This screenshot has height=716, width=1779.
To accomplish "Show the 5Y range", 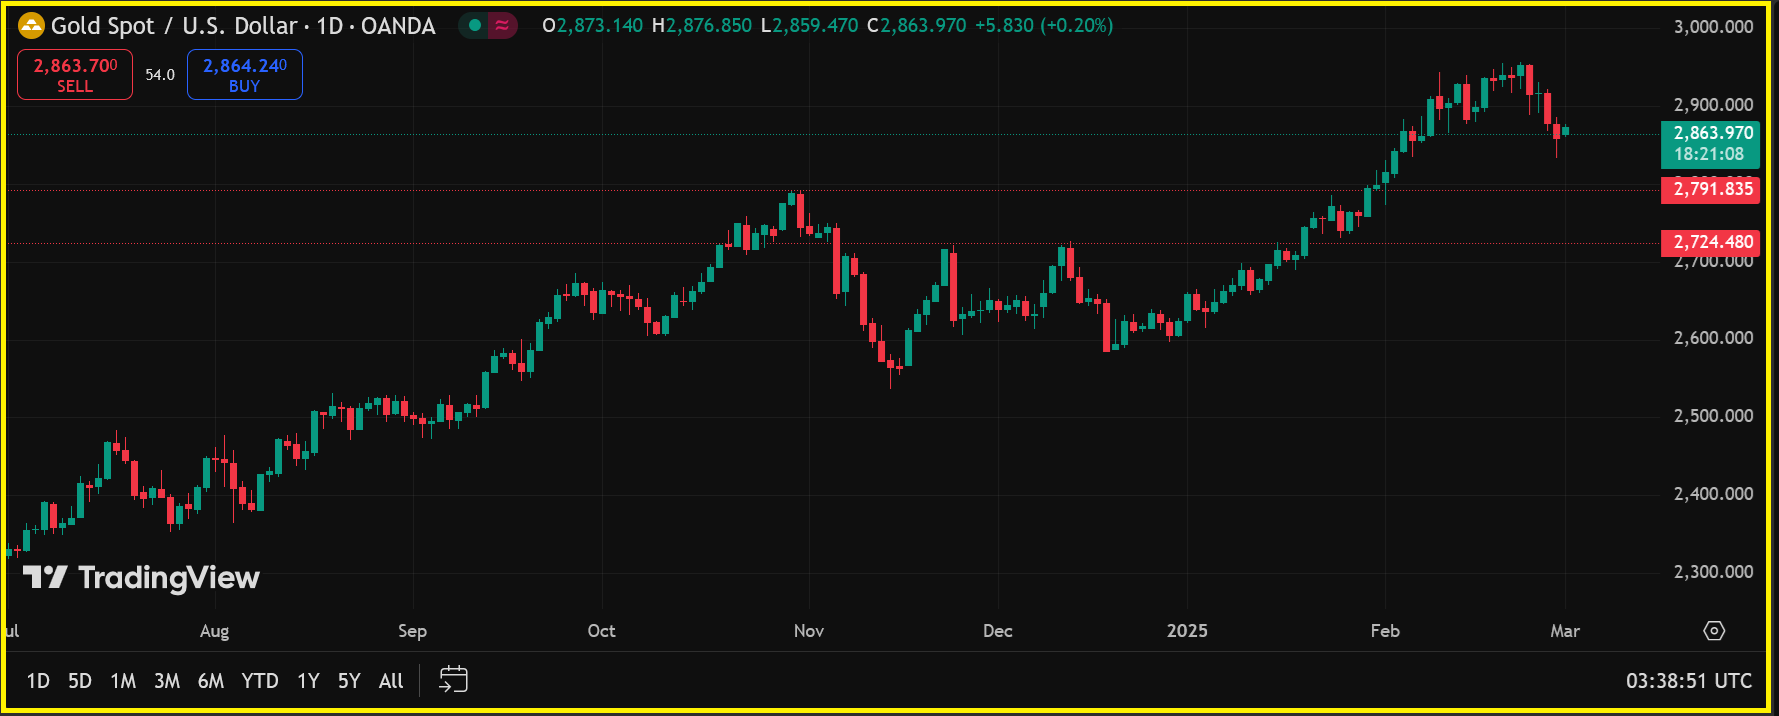I will pyautogui.click(x=349, y=681).
